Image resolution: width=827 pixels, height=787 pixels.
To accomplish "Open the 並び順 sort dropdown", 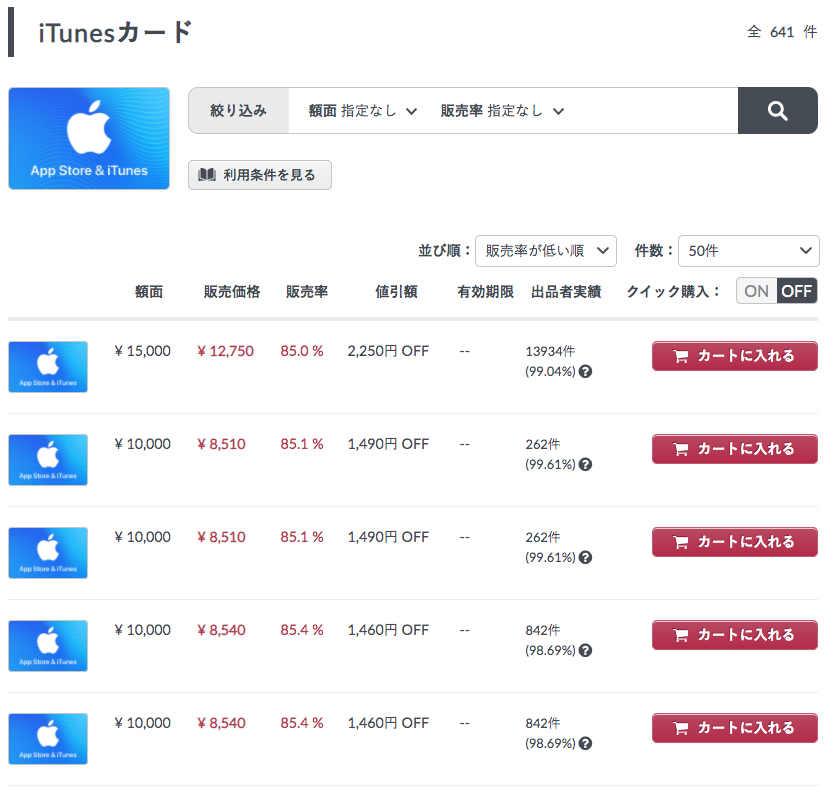I will 546,251.
